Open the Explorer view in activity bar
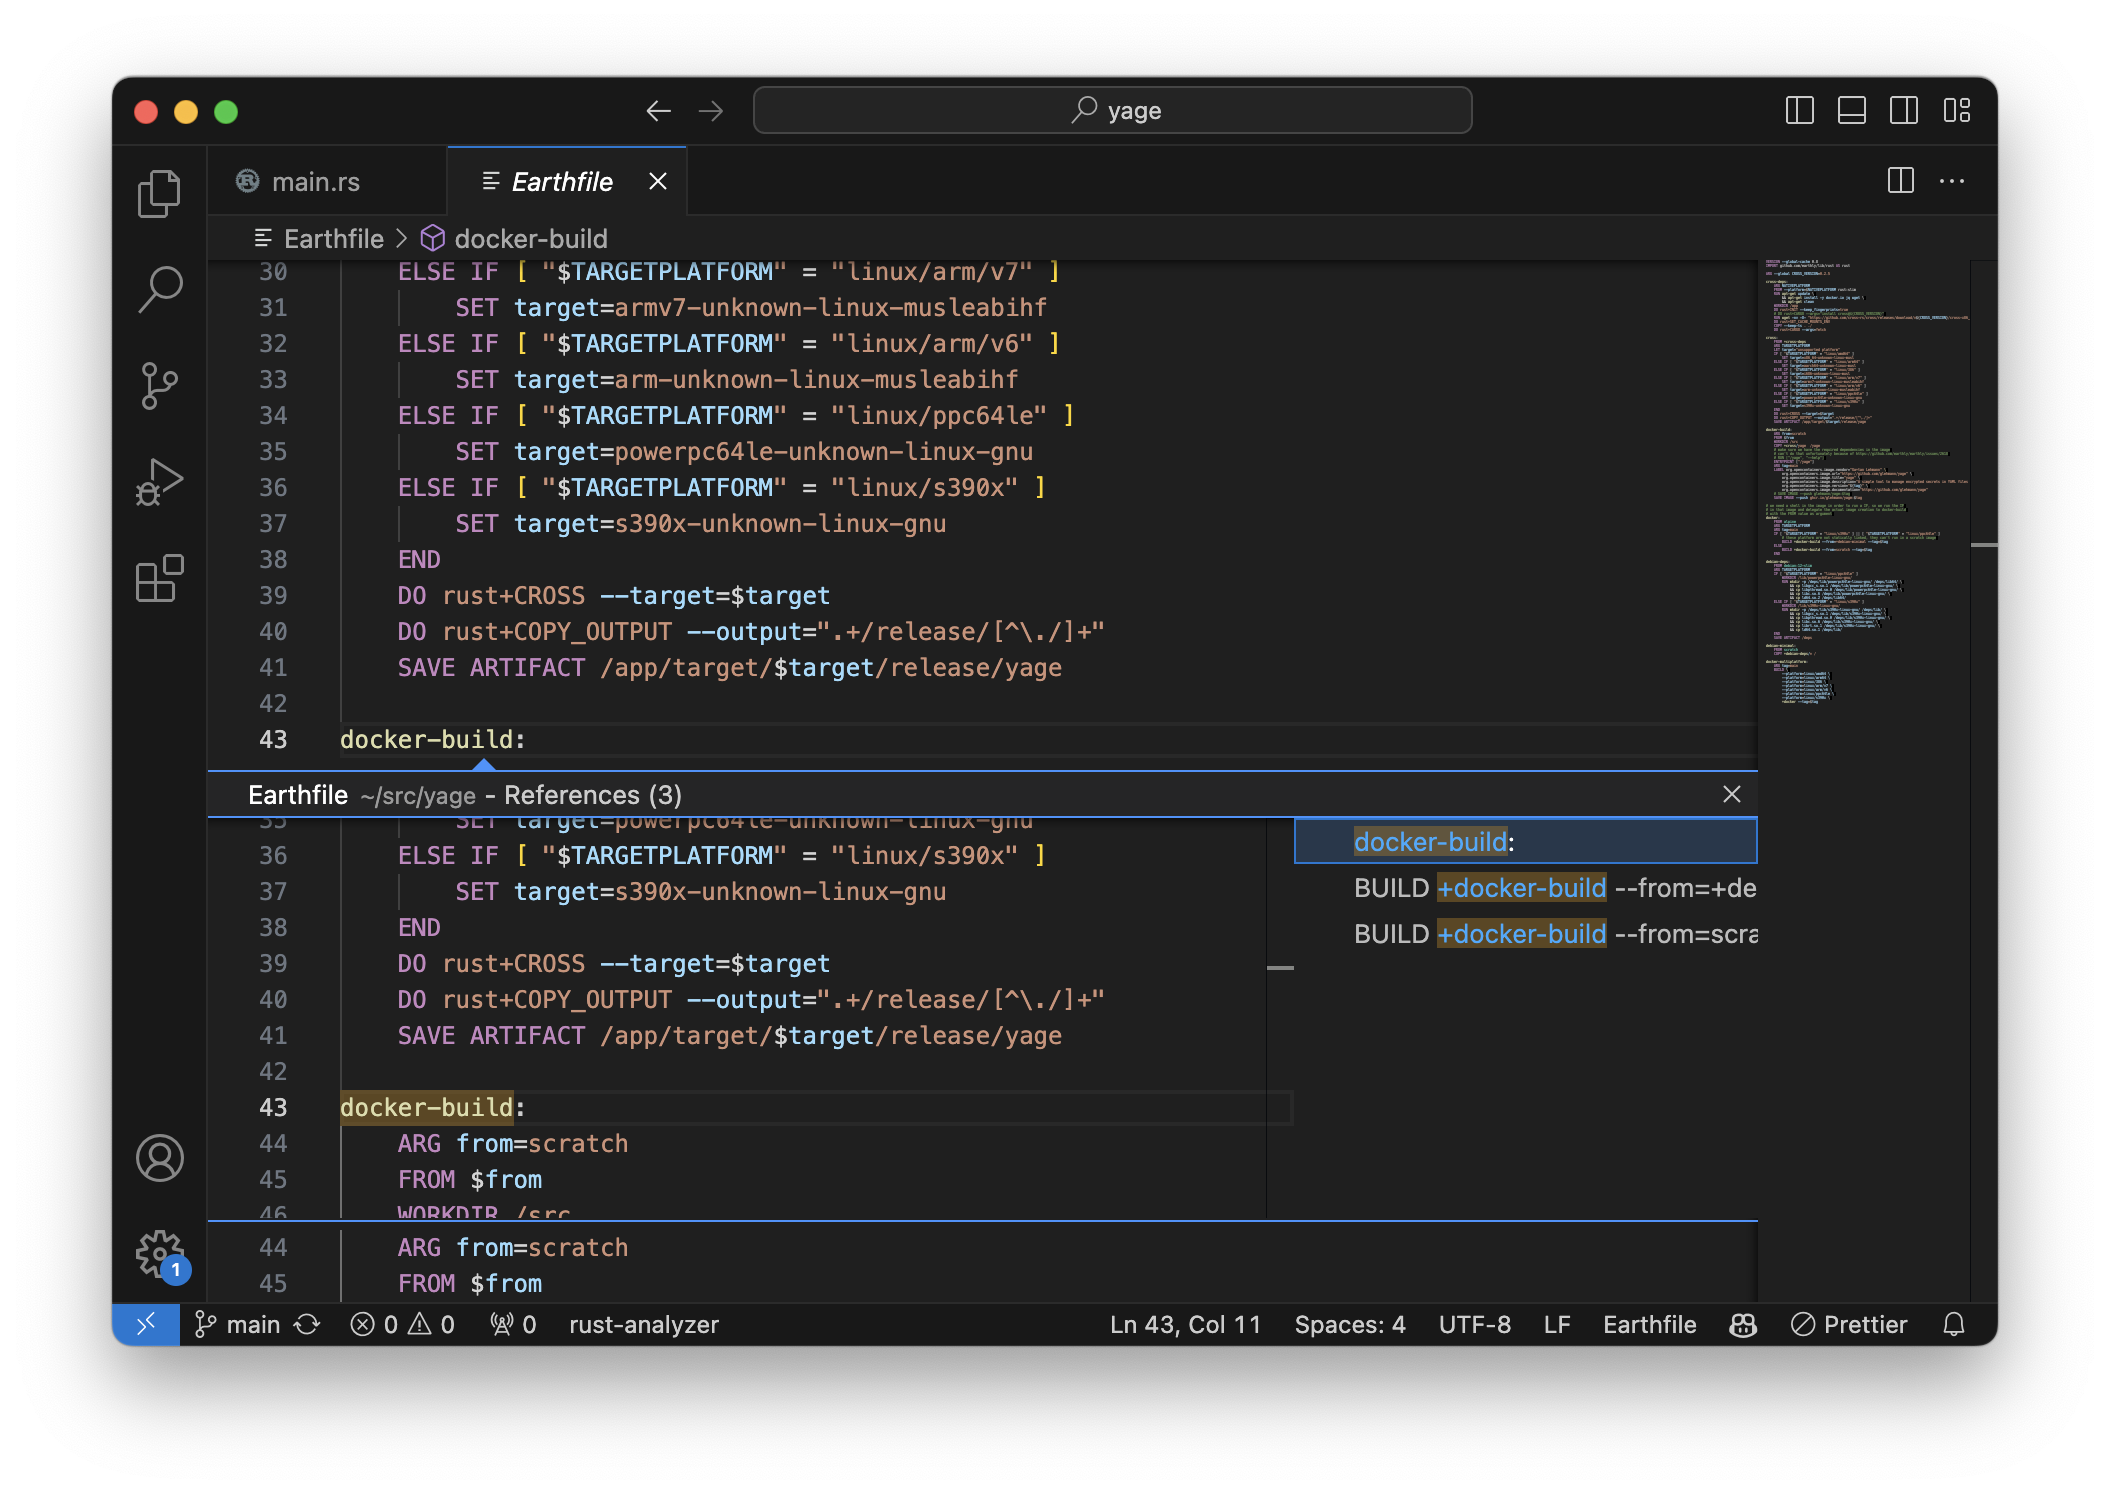The height and width of the screenshot is (1494, 2110). pos(159,193)
